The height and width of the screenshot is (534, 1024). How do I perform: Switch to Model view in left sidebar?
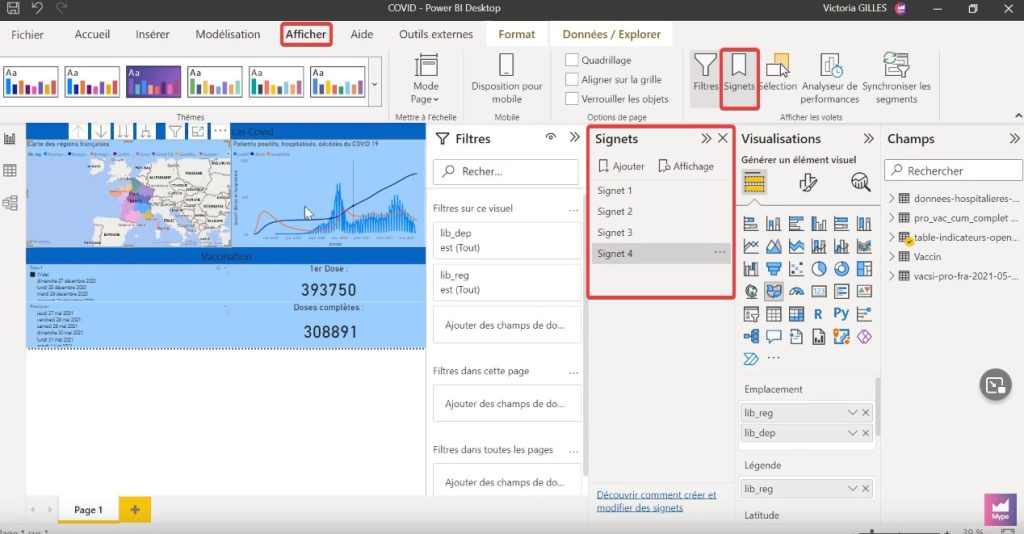10,203
